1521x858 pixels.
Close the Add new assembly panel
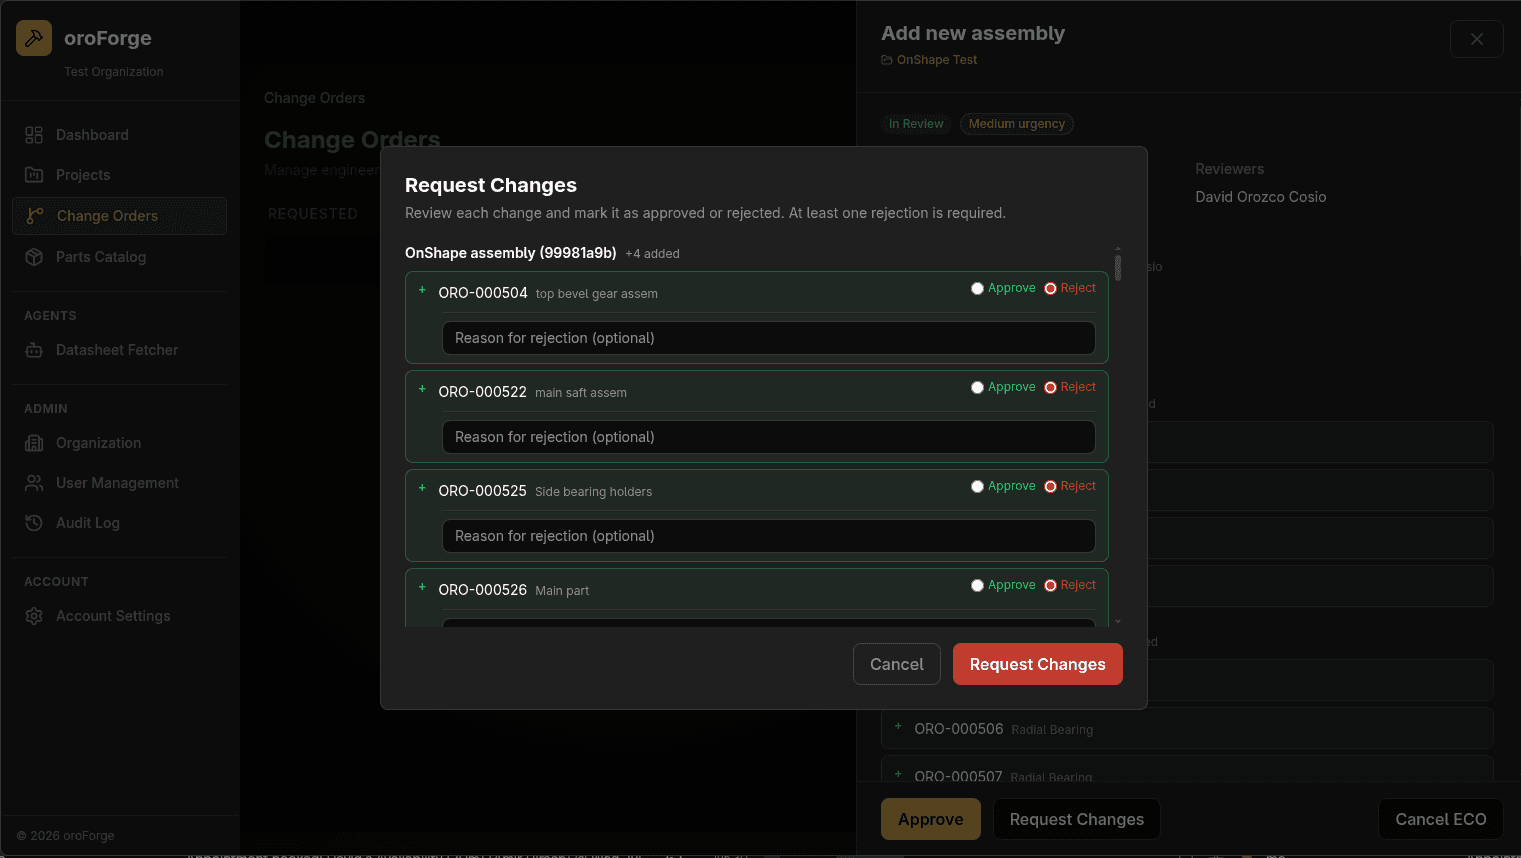coord(1477,39)
